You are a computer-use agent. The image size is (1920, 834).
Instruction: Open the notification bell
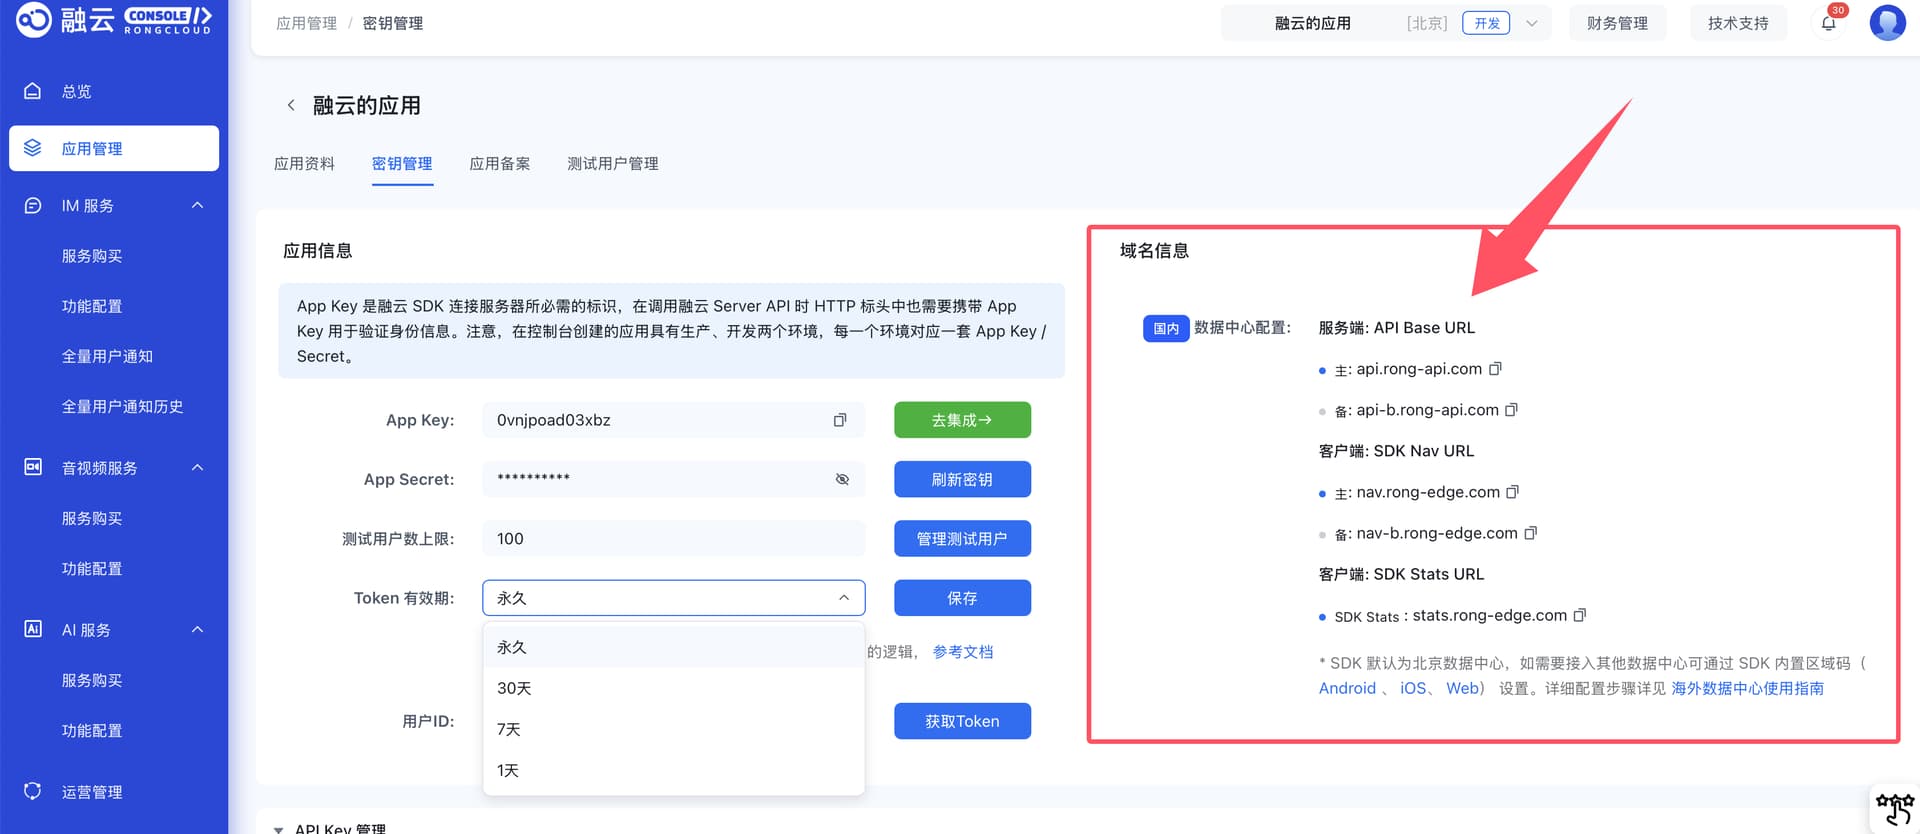pos(1828,23)
